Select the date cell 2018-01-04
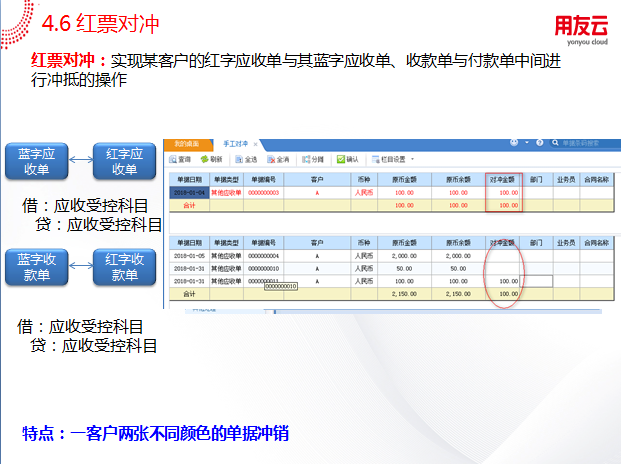Viewport: 621px width, 464px height. click(189, 193)
